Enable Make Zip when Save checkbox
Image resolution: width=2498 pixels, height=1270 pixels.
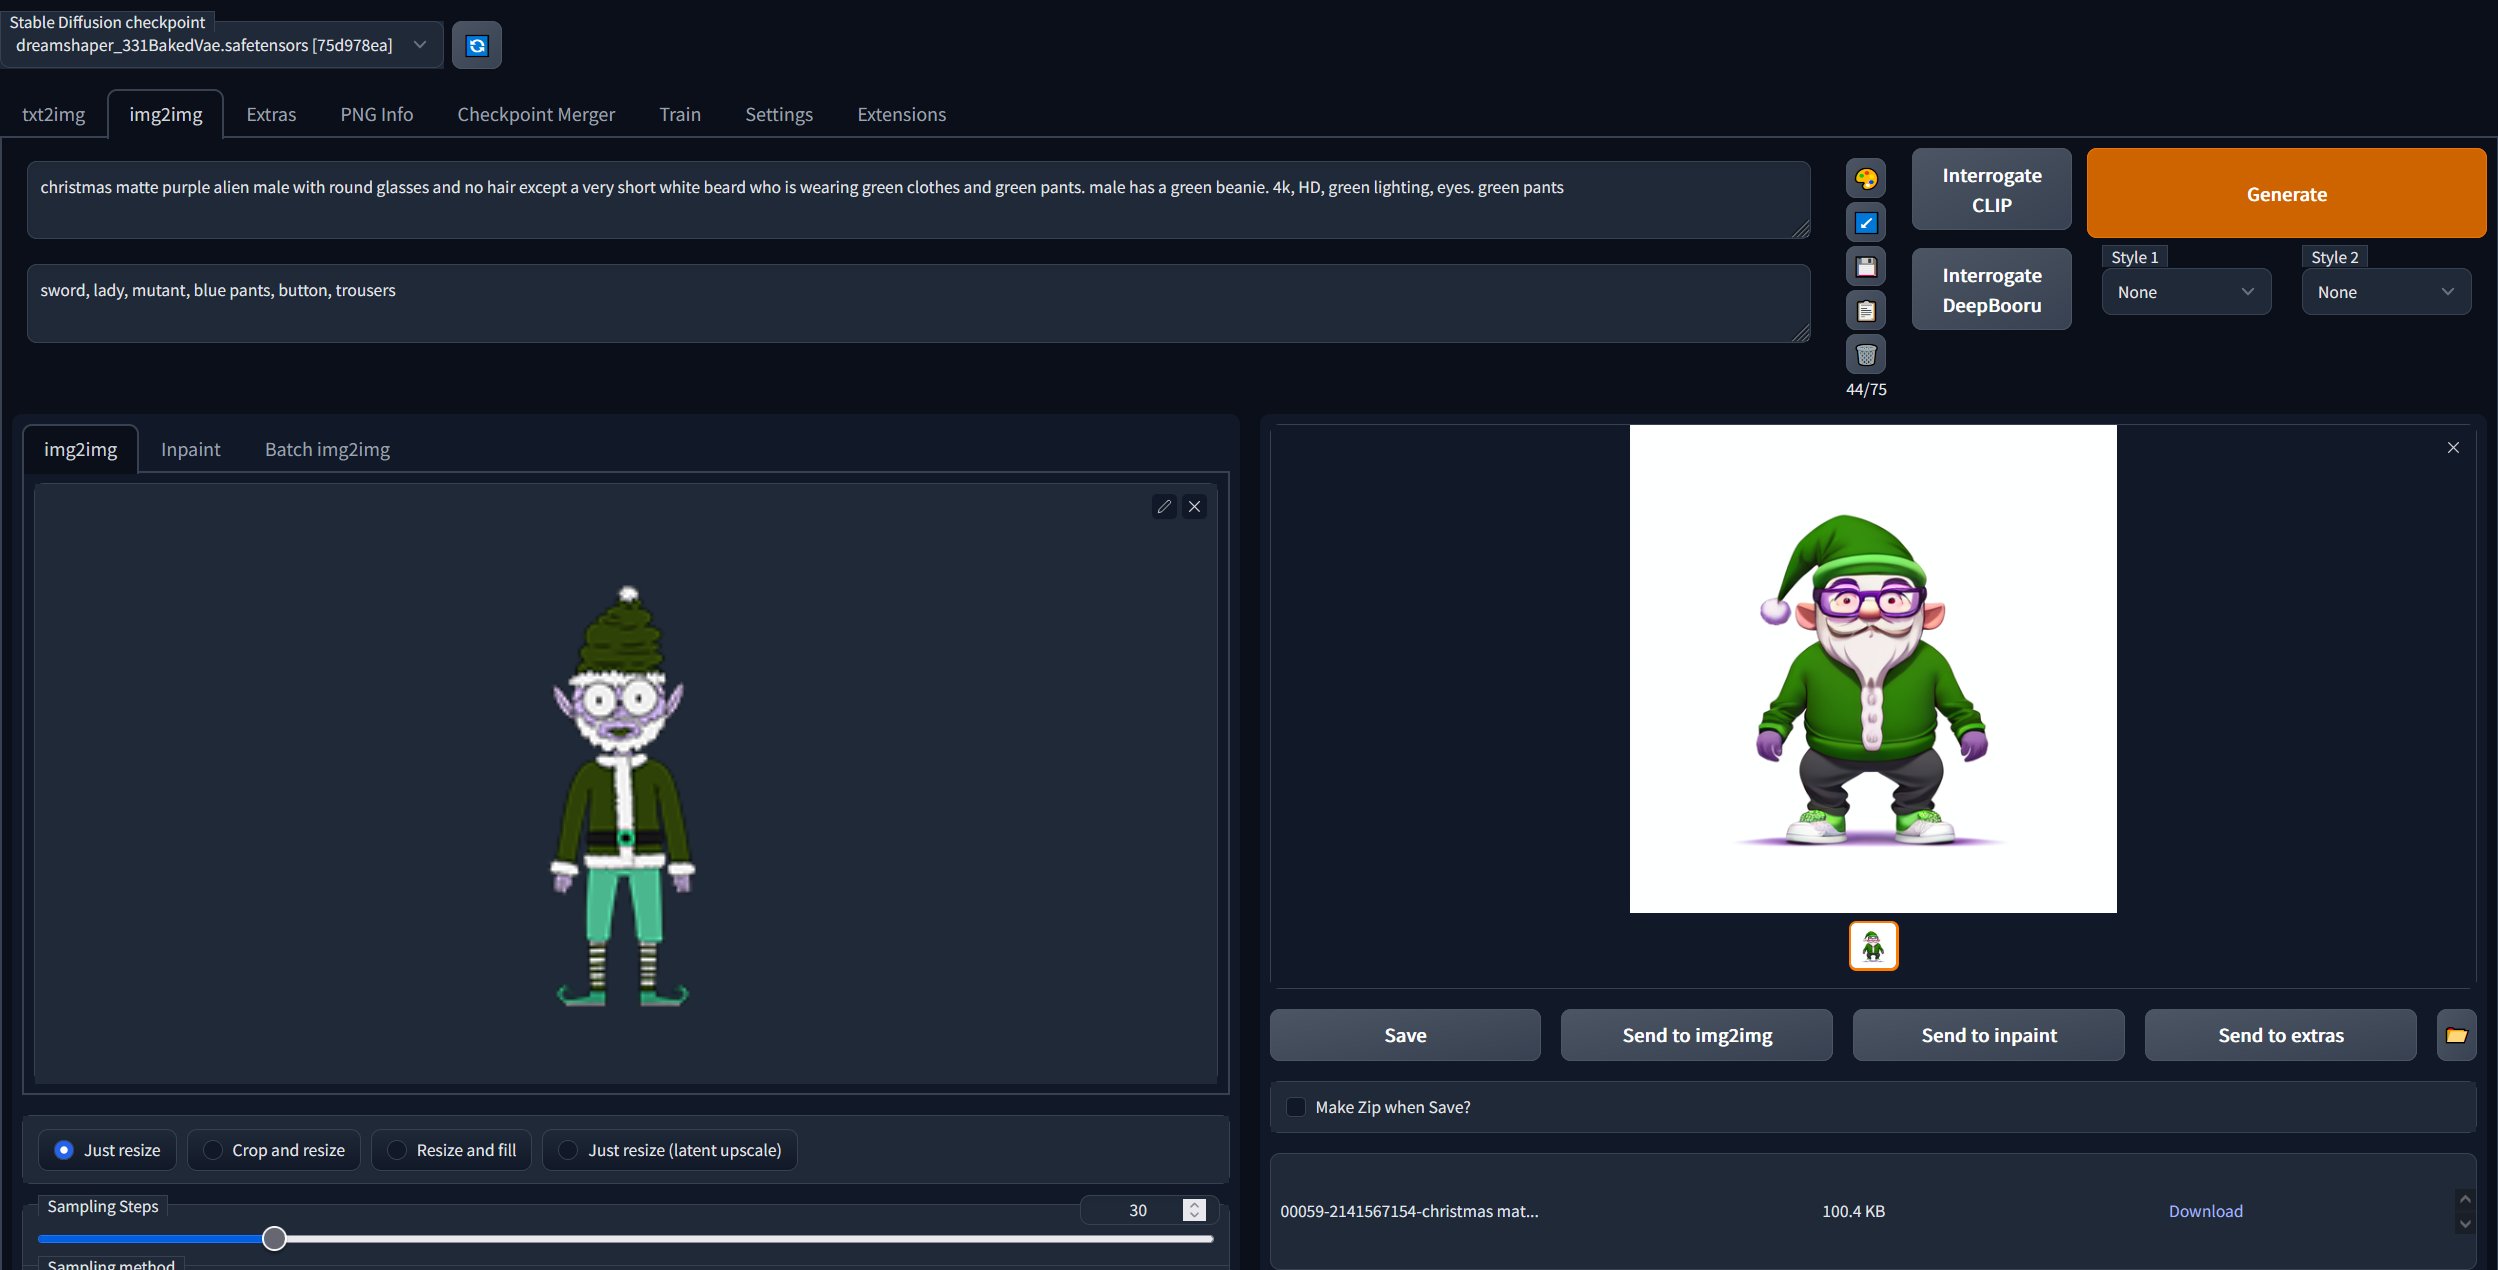1296,1107
